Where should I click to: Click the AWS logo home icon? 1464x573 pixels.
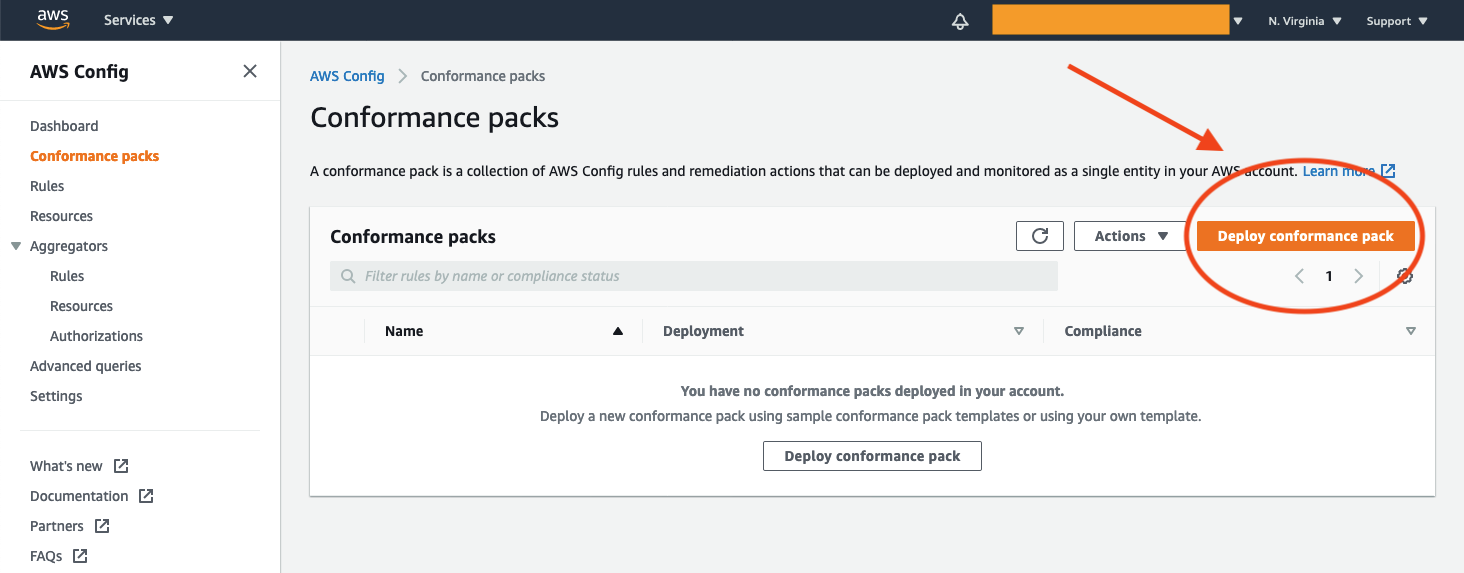(53, 20)
